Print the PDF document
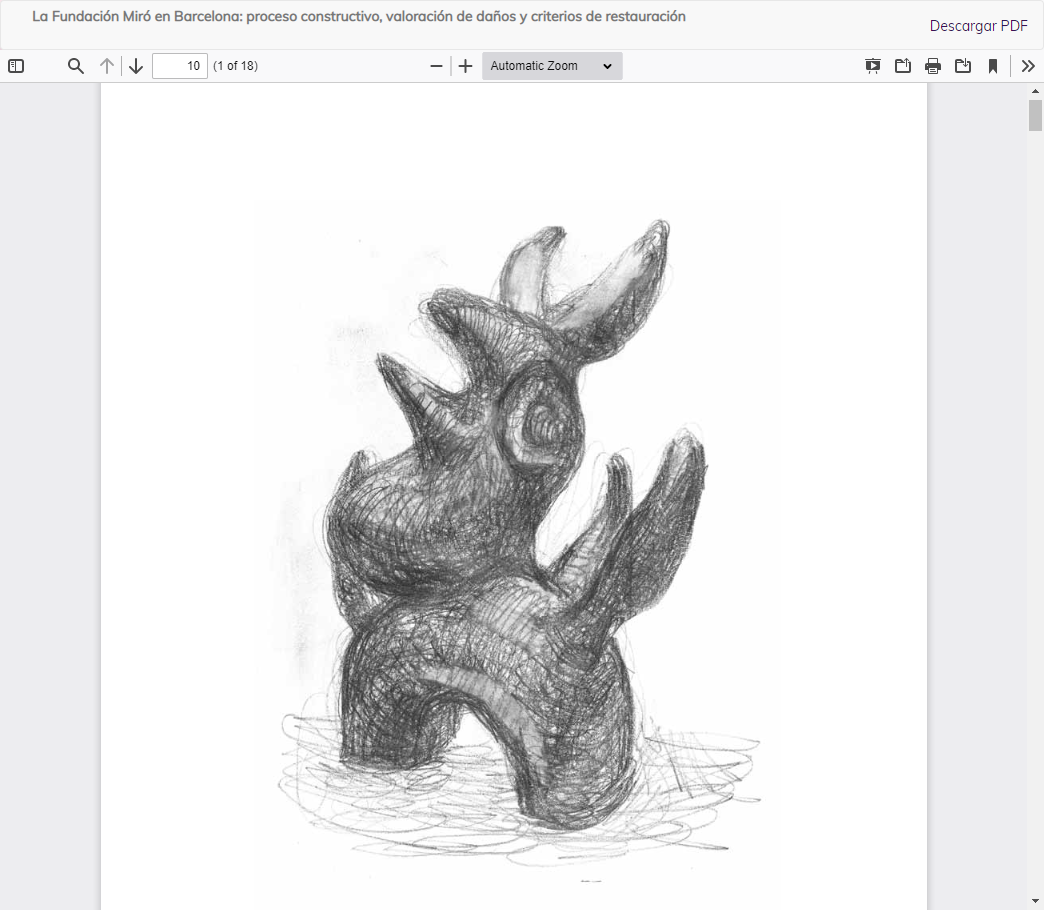The height and width of the screenshot is (910, 1044). (933, 66)
